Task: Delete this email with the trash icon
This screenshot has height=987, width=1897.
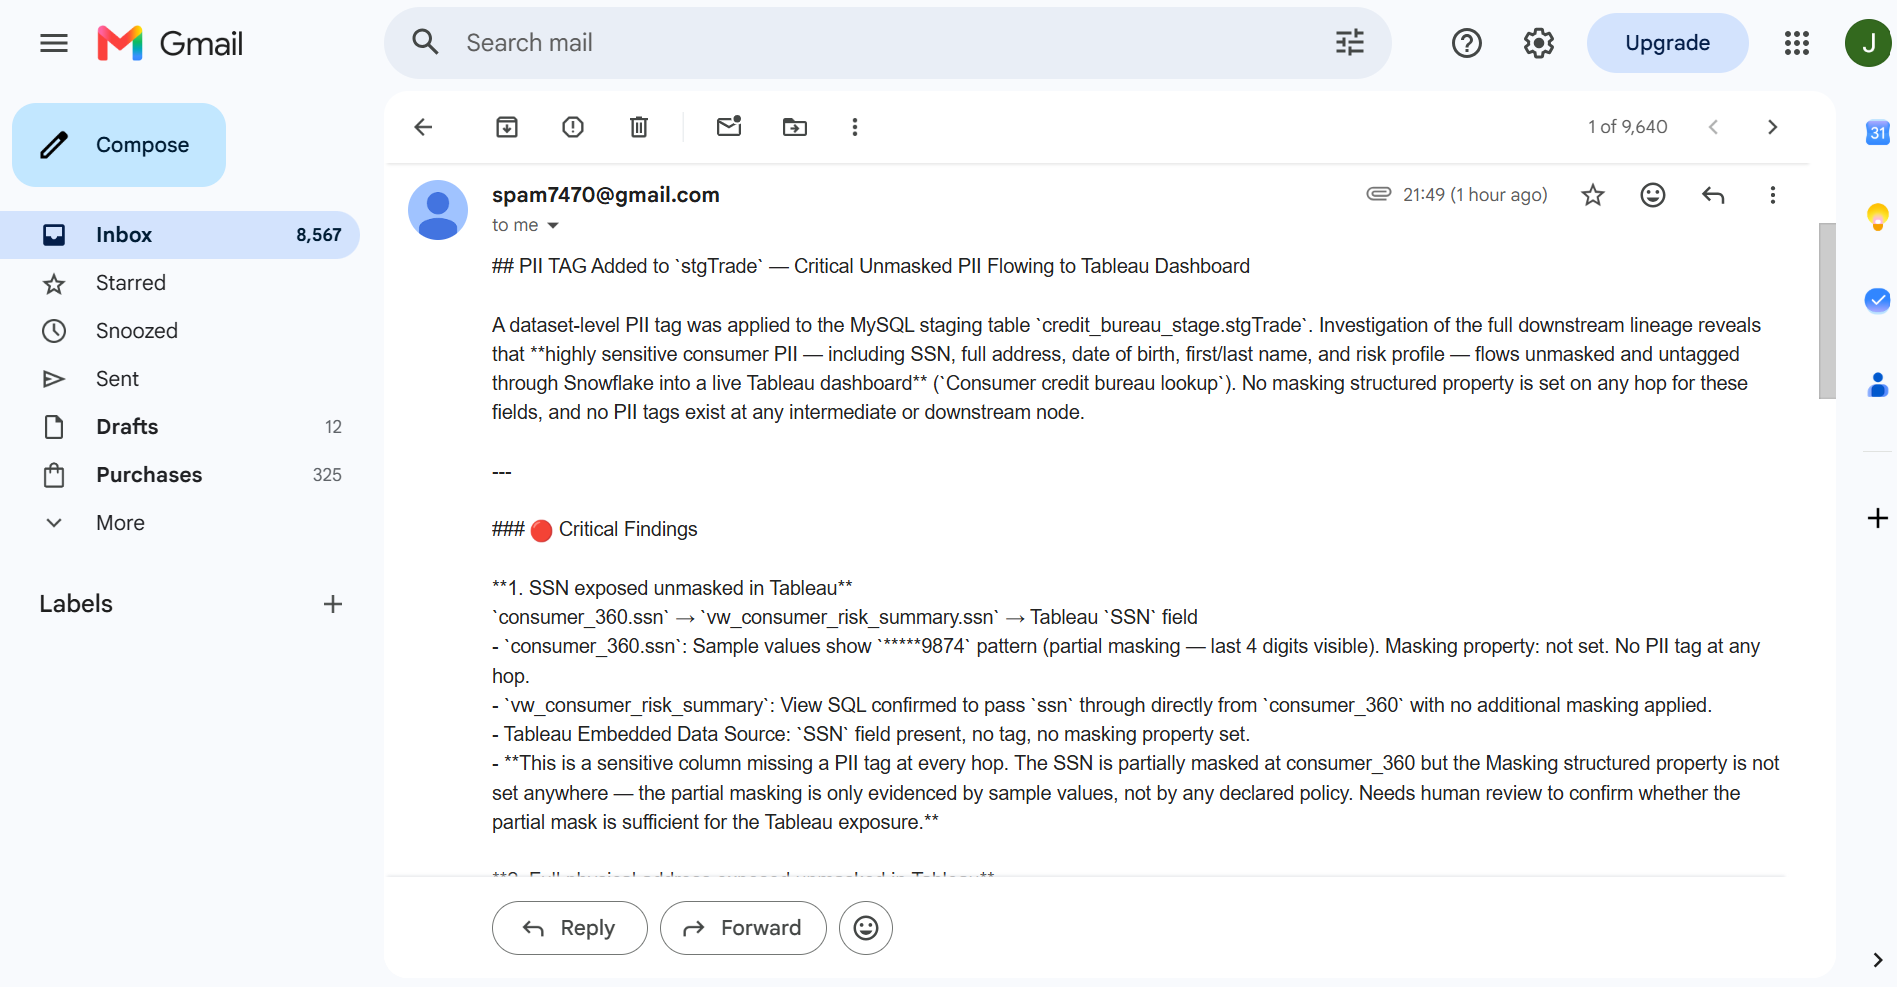Action: [x=639, y=127]
